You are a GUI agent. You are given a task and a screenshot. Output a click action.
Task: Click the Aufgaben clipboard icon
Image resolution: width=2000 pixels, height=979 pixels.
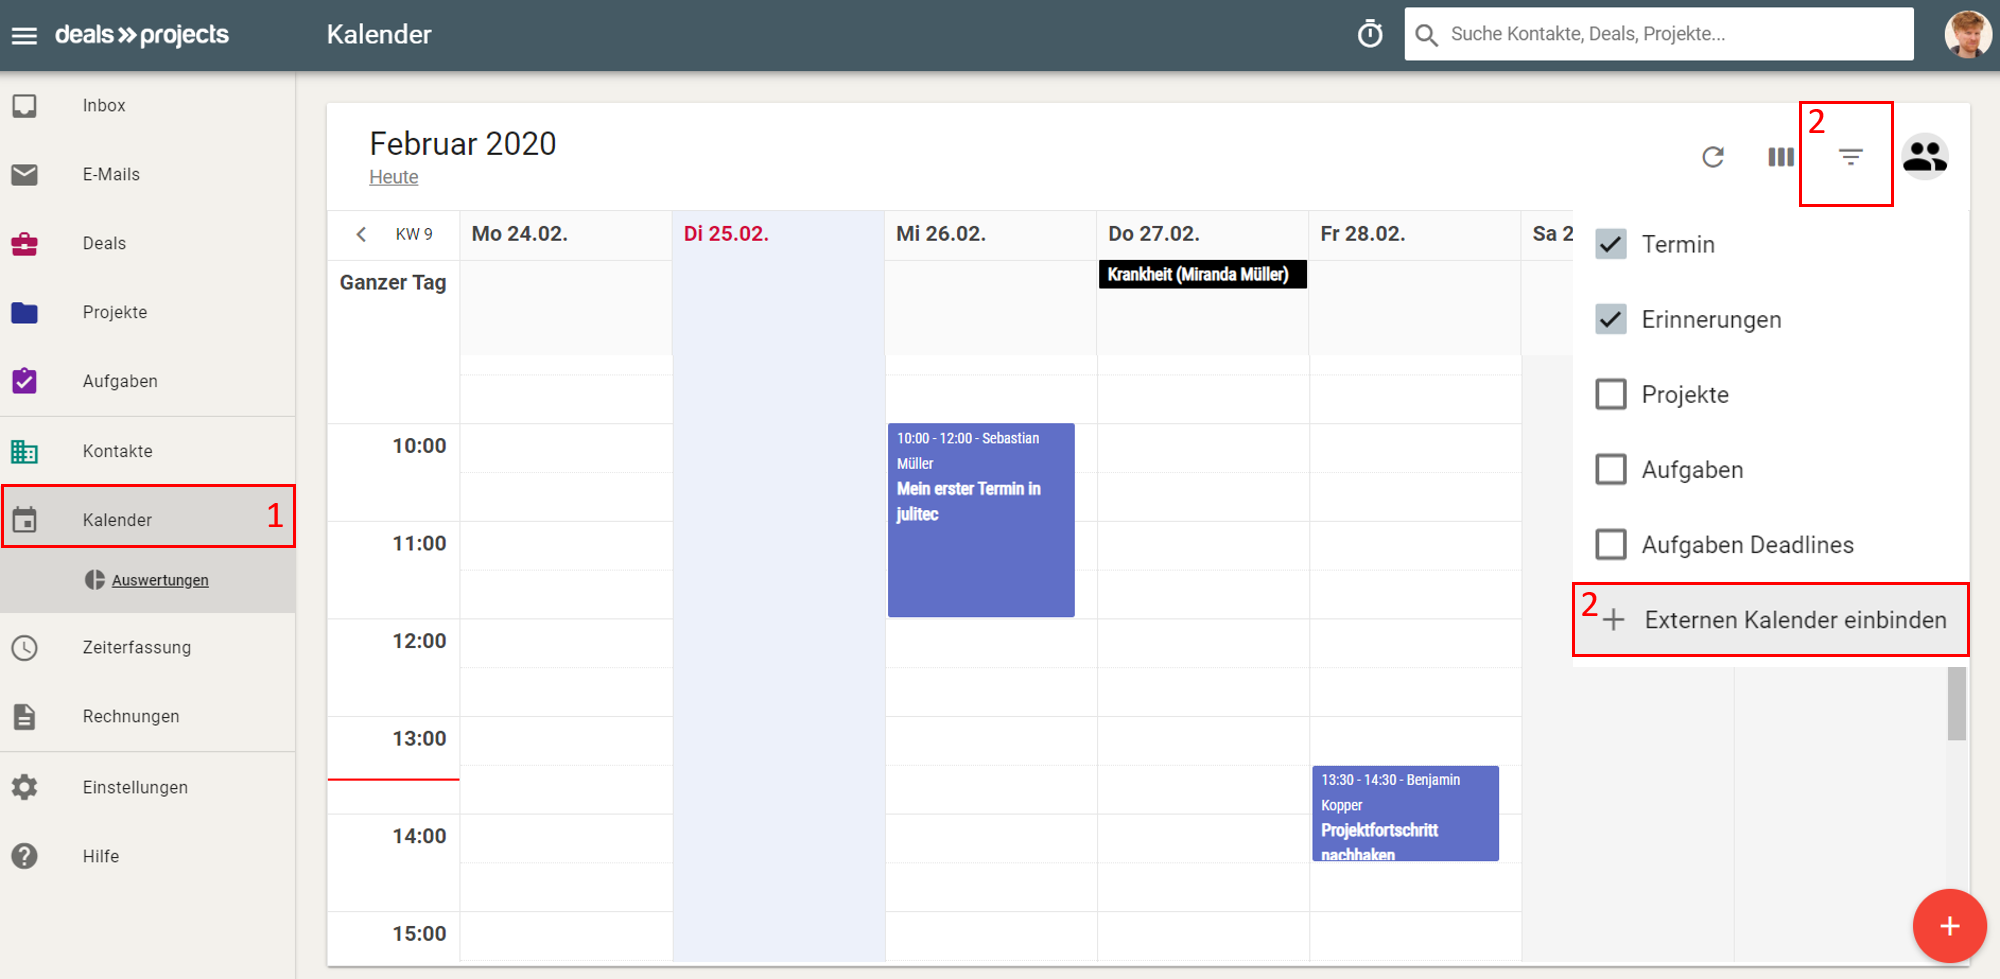tap(25, 381)
